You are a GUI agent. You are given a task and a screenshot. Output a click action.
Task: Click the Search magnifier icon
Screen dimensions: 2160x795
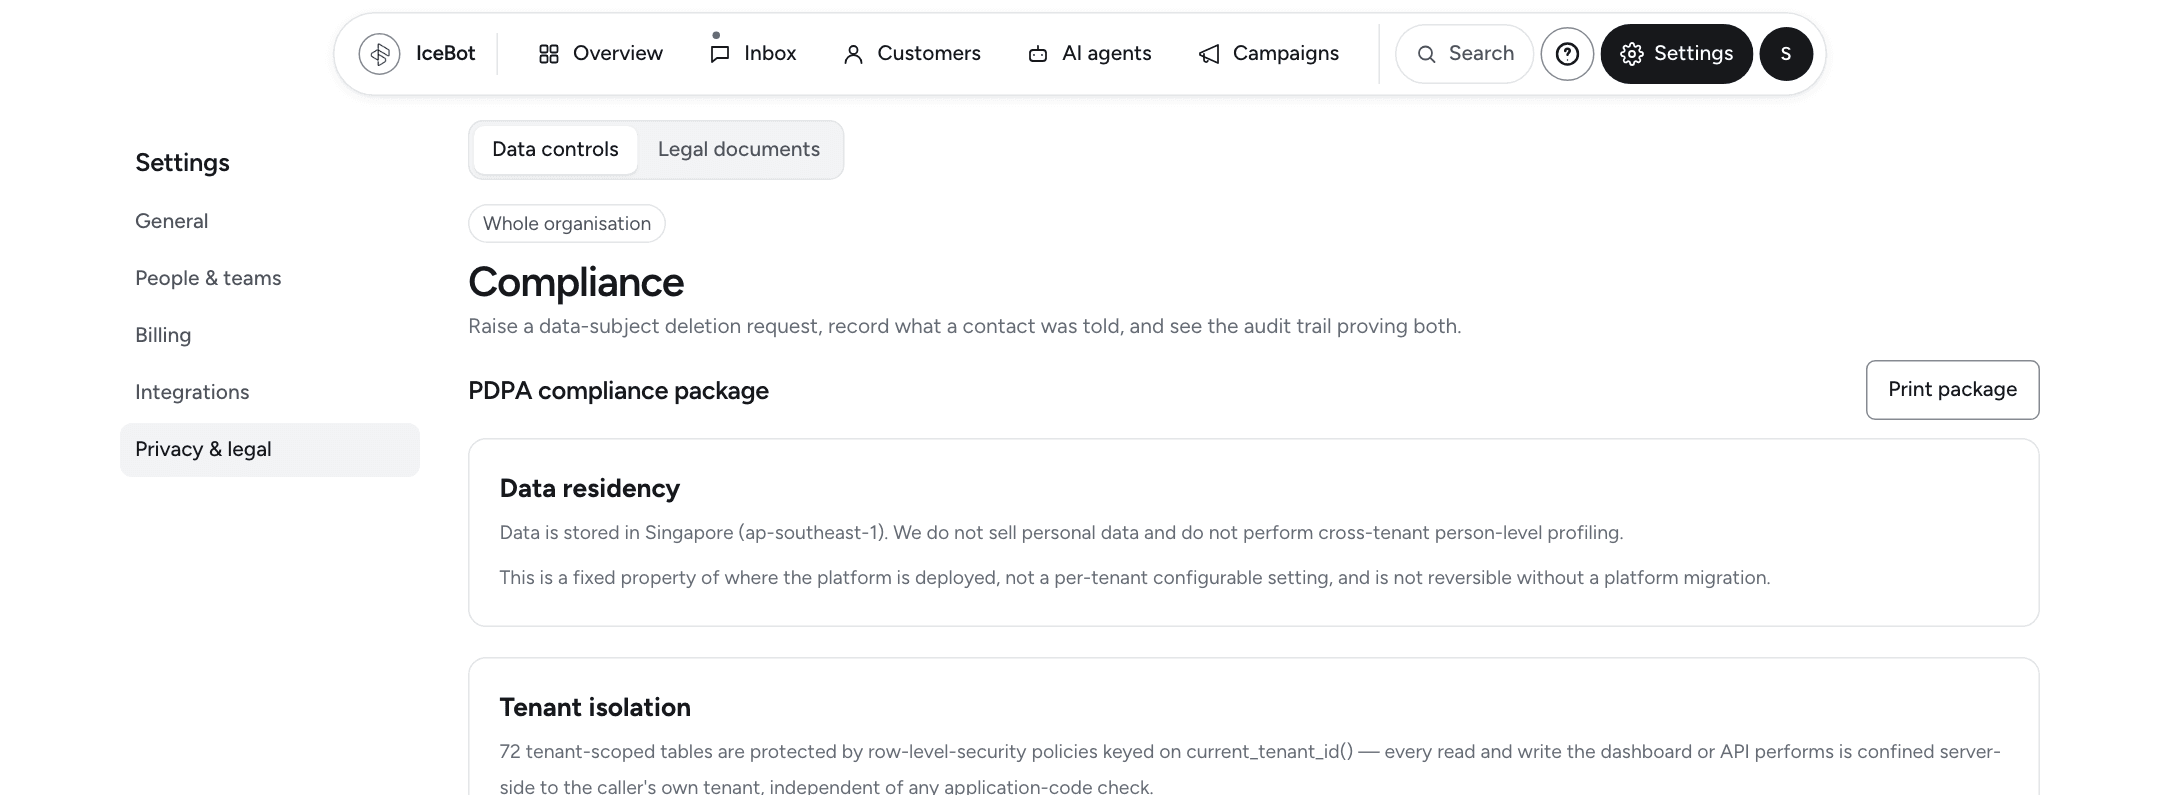pos(1427,54)
